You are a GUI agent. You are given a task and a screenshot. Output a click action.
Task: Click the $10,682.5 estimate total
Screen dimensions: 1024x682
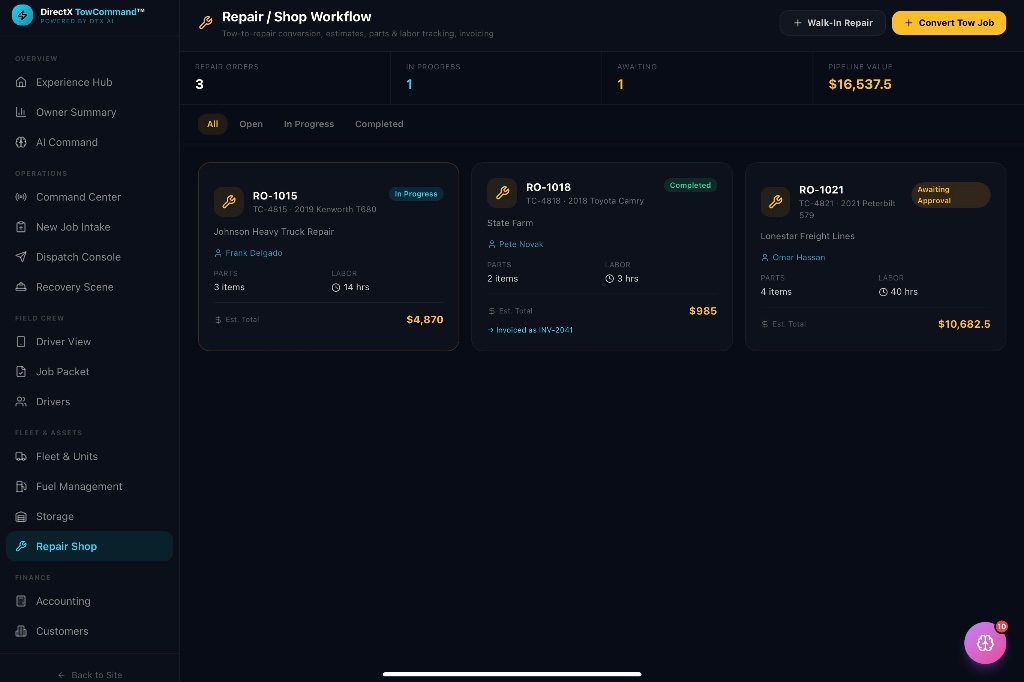pyautogui.click(x=964, y=325)
